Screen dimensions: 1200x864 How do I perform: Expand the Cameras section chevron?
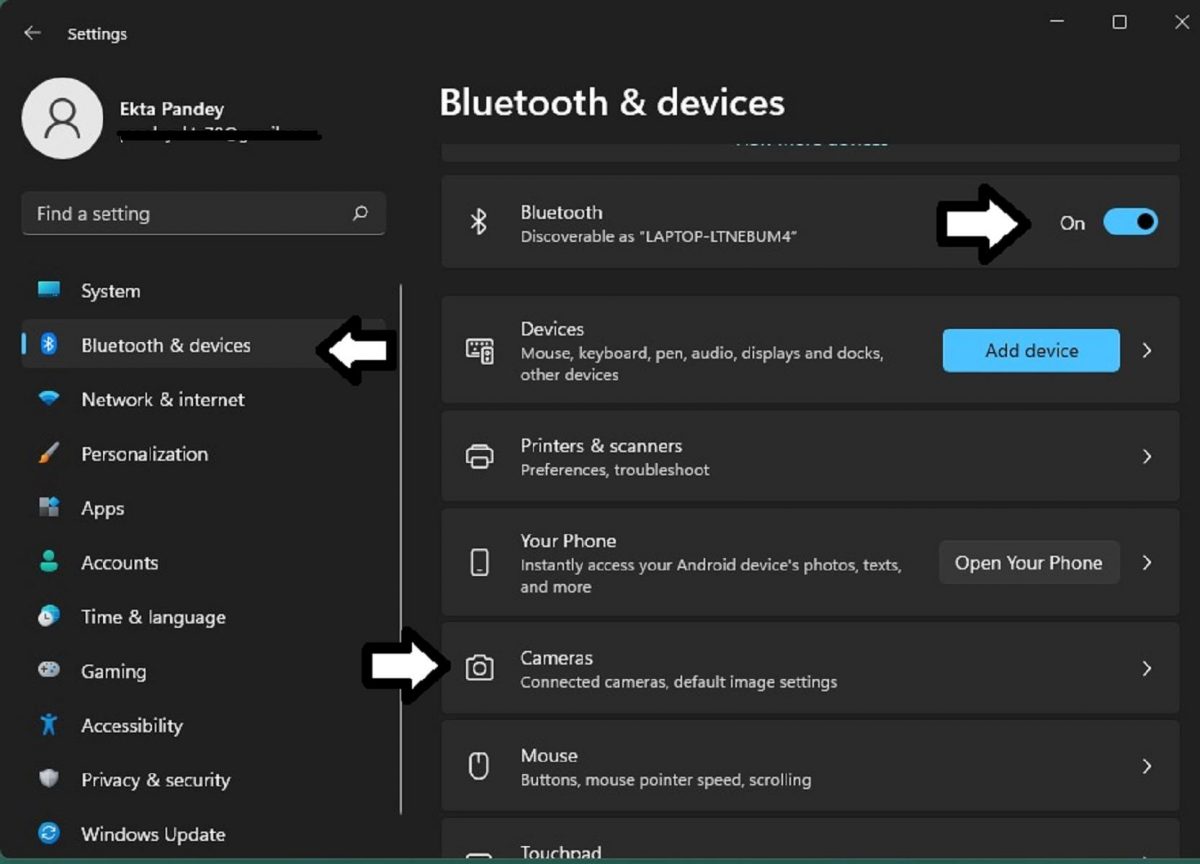click(x=1147, y=668)
